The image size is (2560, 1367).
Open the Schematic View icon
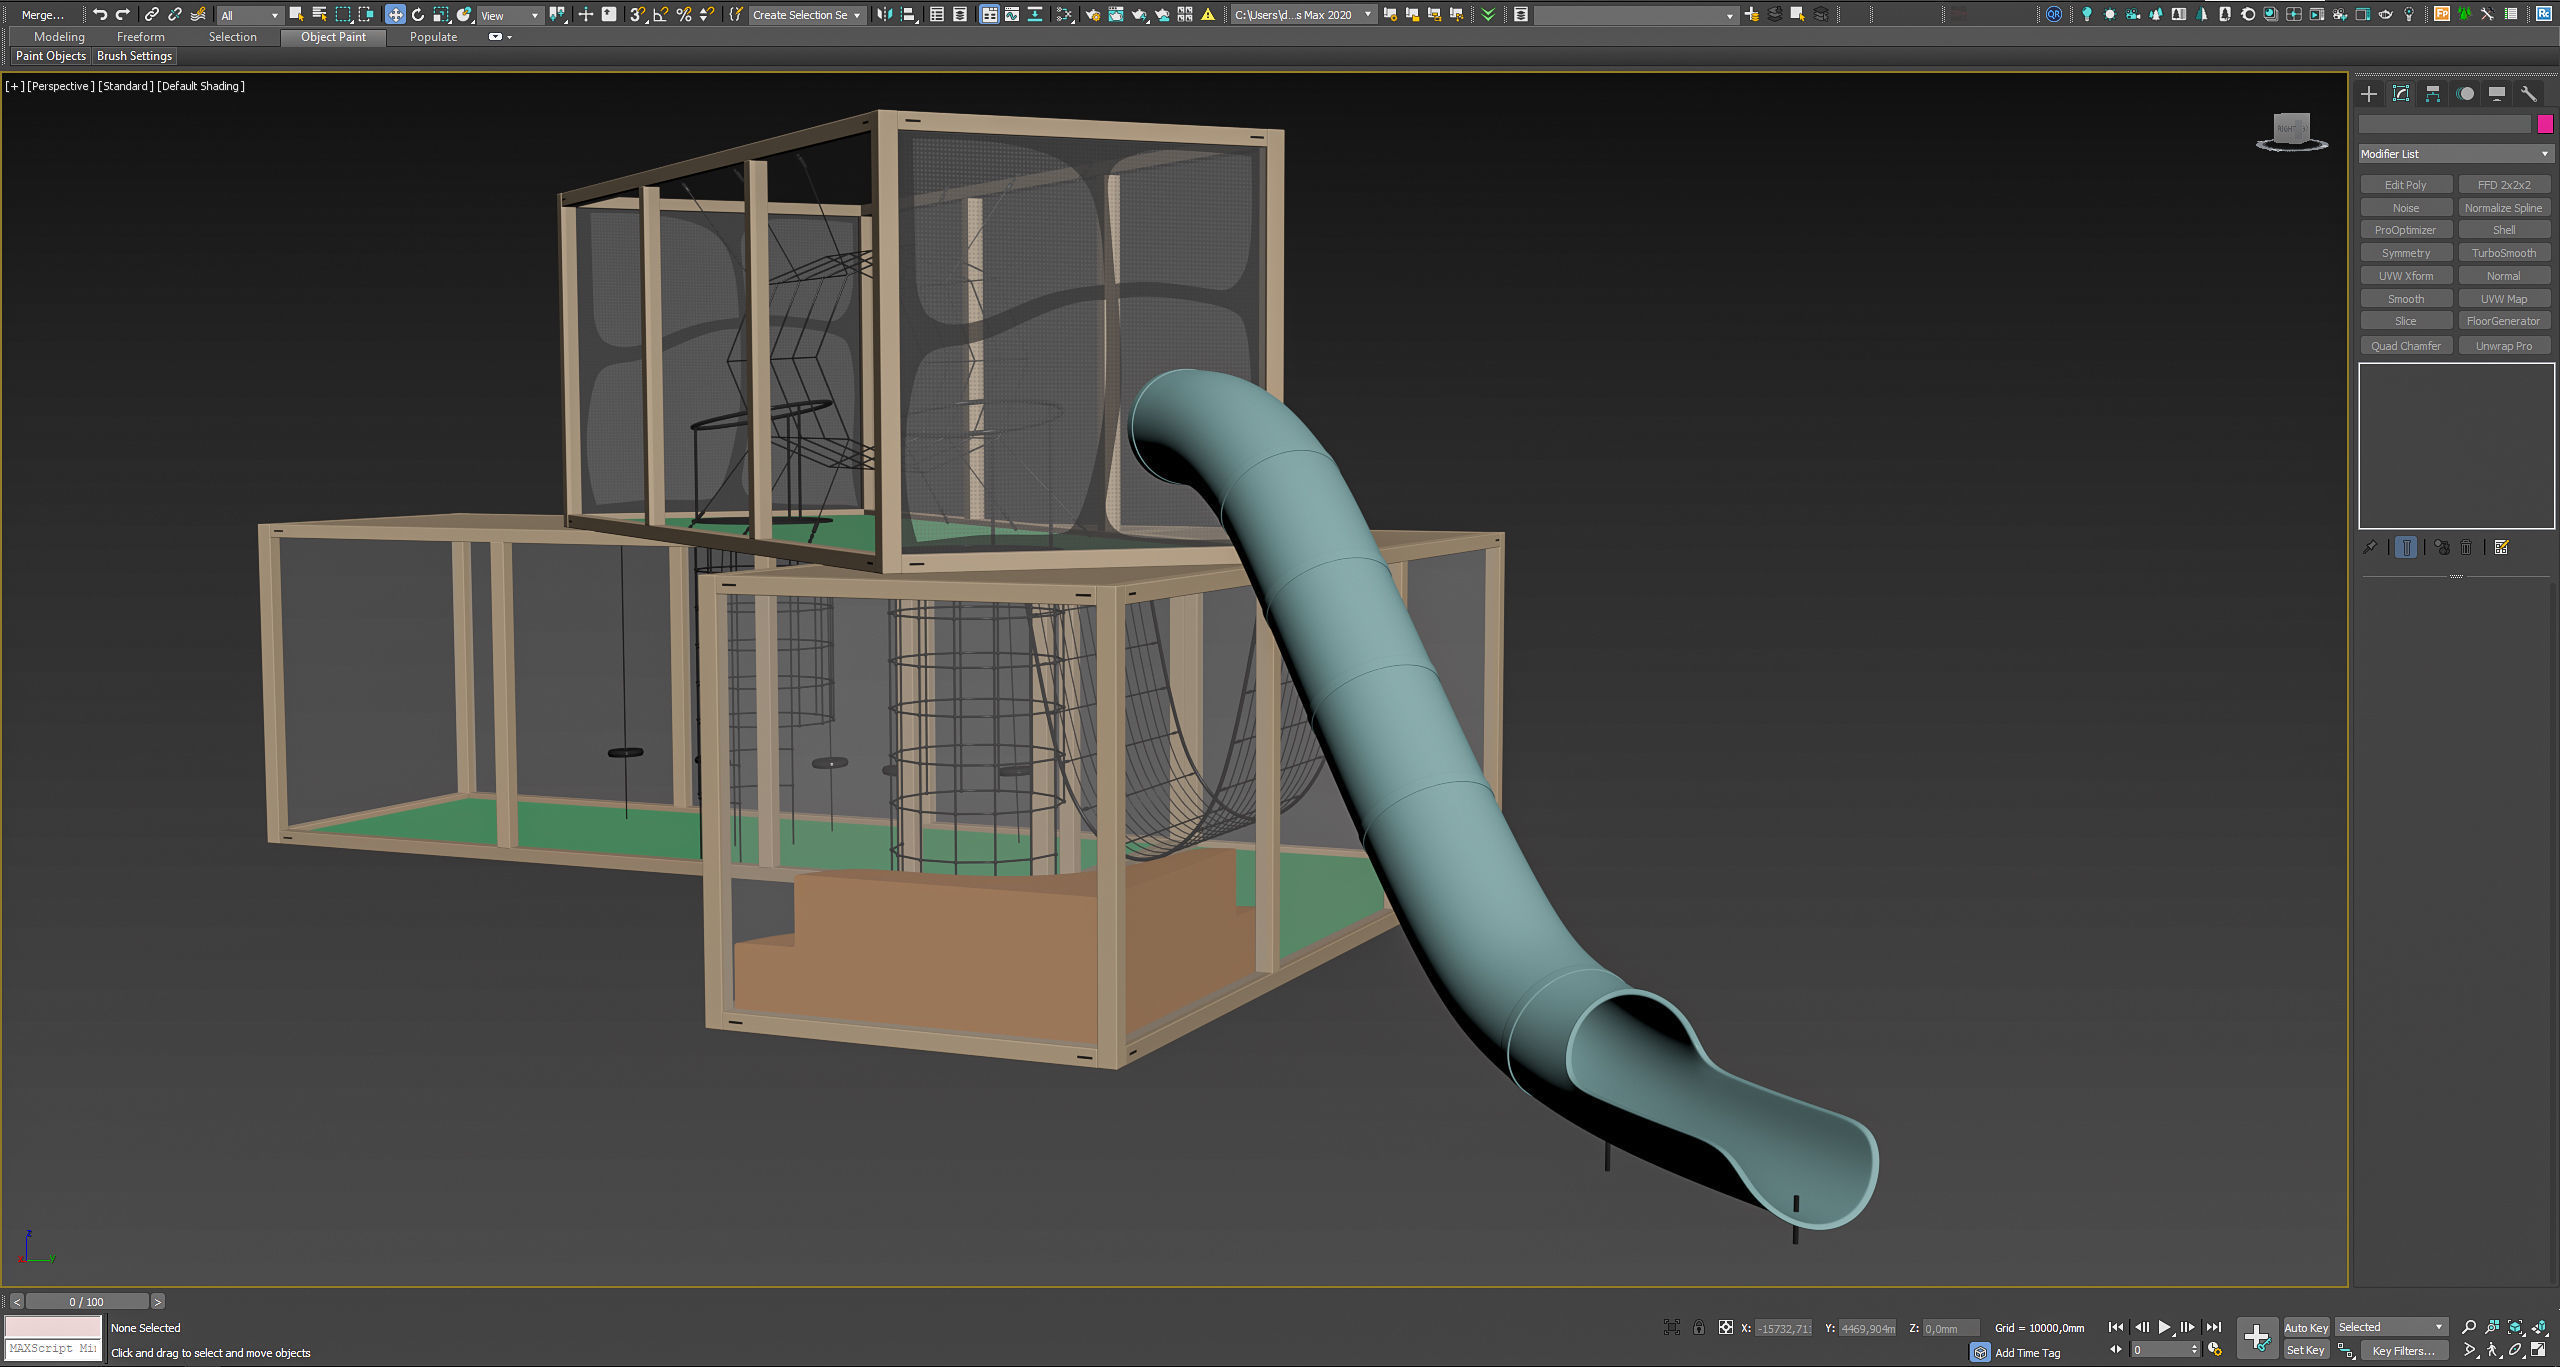[x=1035, y=14]
